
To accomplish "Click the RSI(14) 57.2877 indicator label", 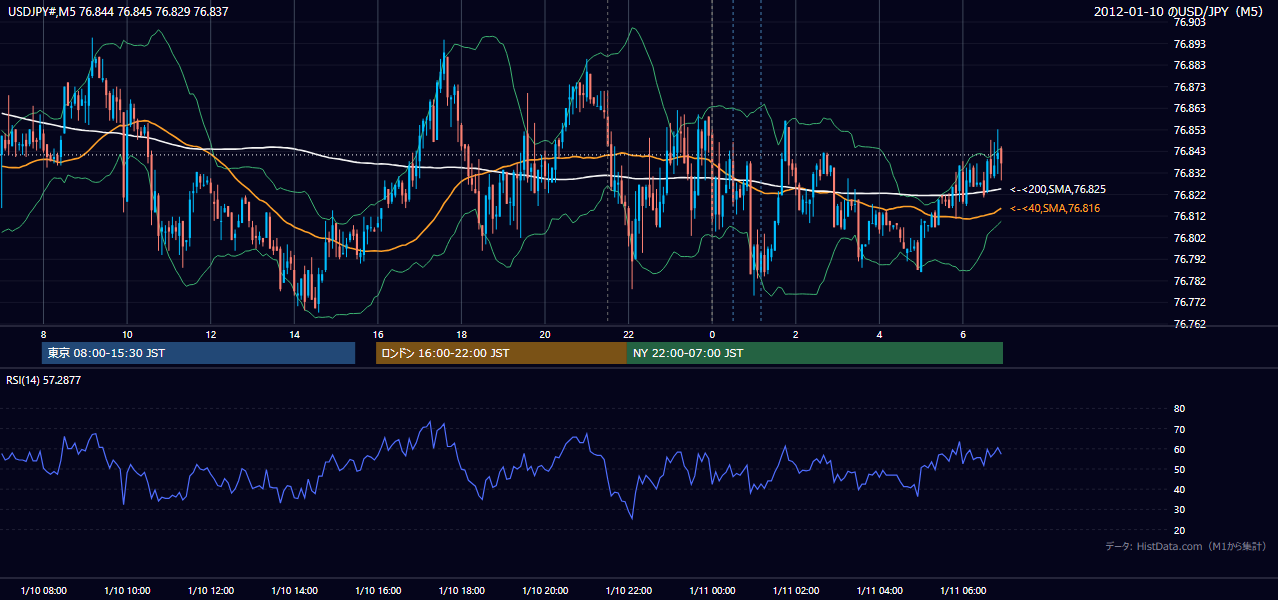I will pos(44,380).
